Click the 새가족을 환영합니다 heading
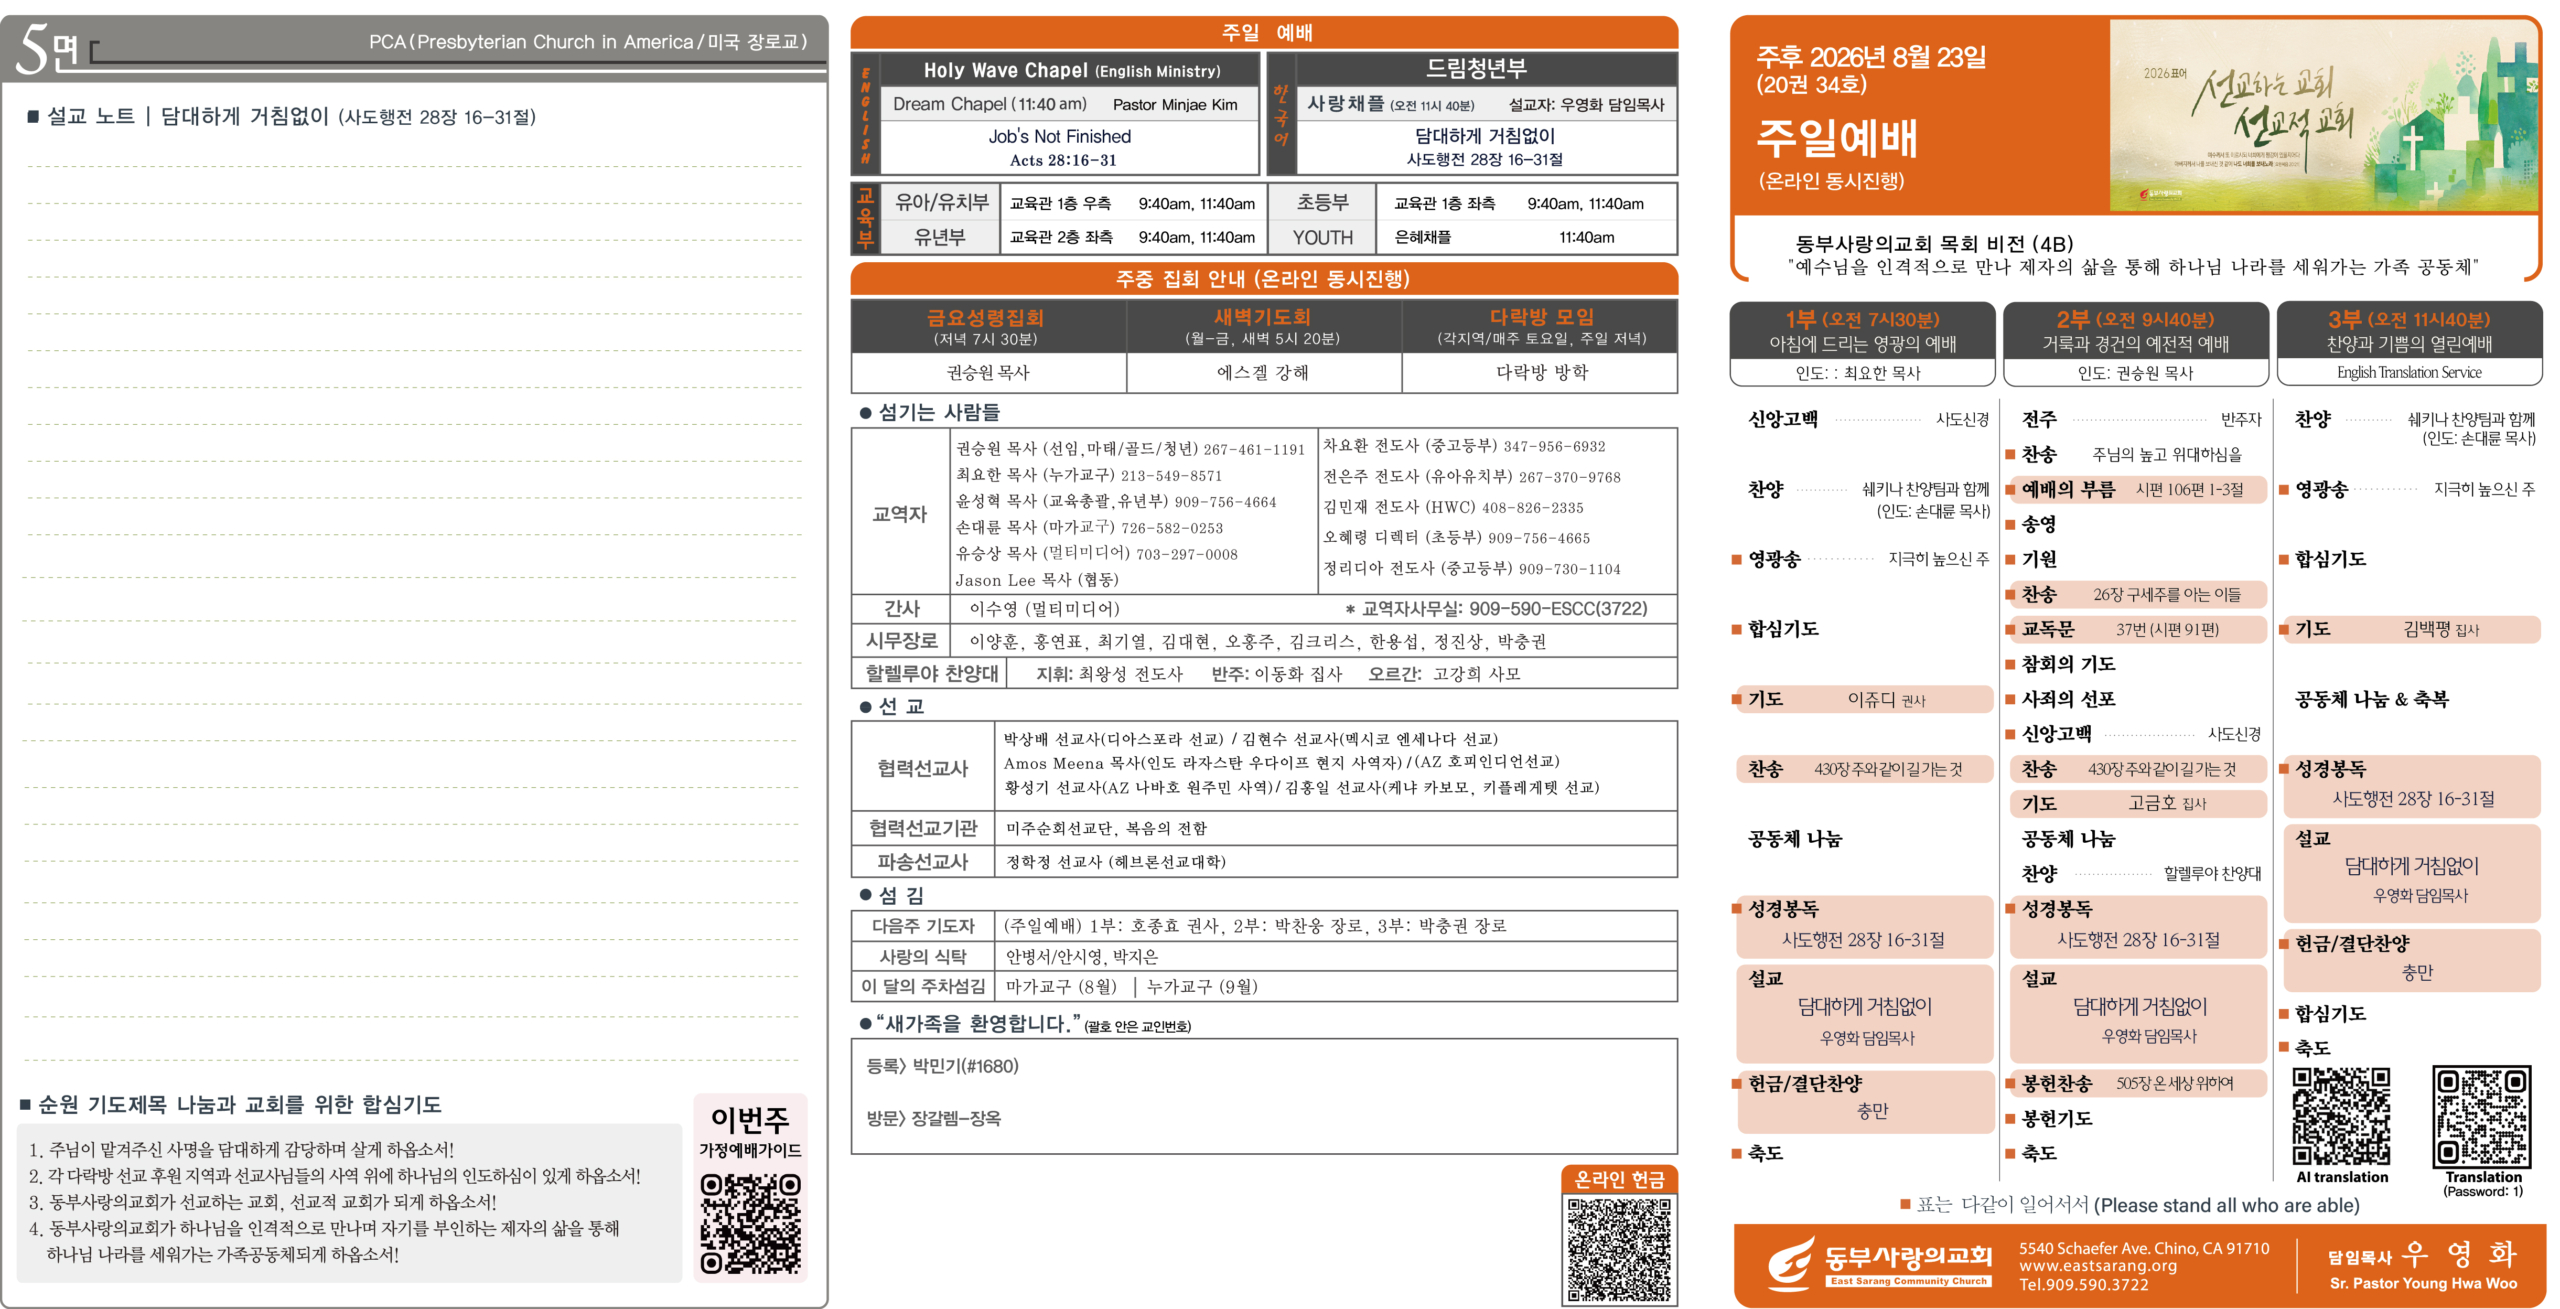 point(977,1024)
